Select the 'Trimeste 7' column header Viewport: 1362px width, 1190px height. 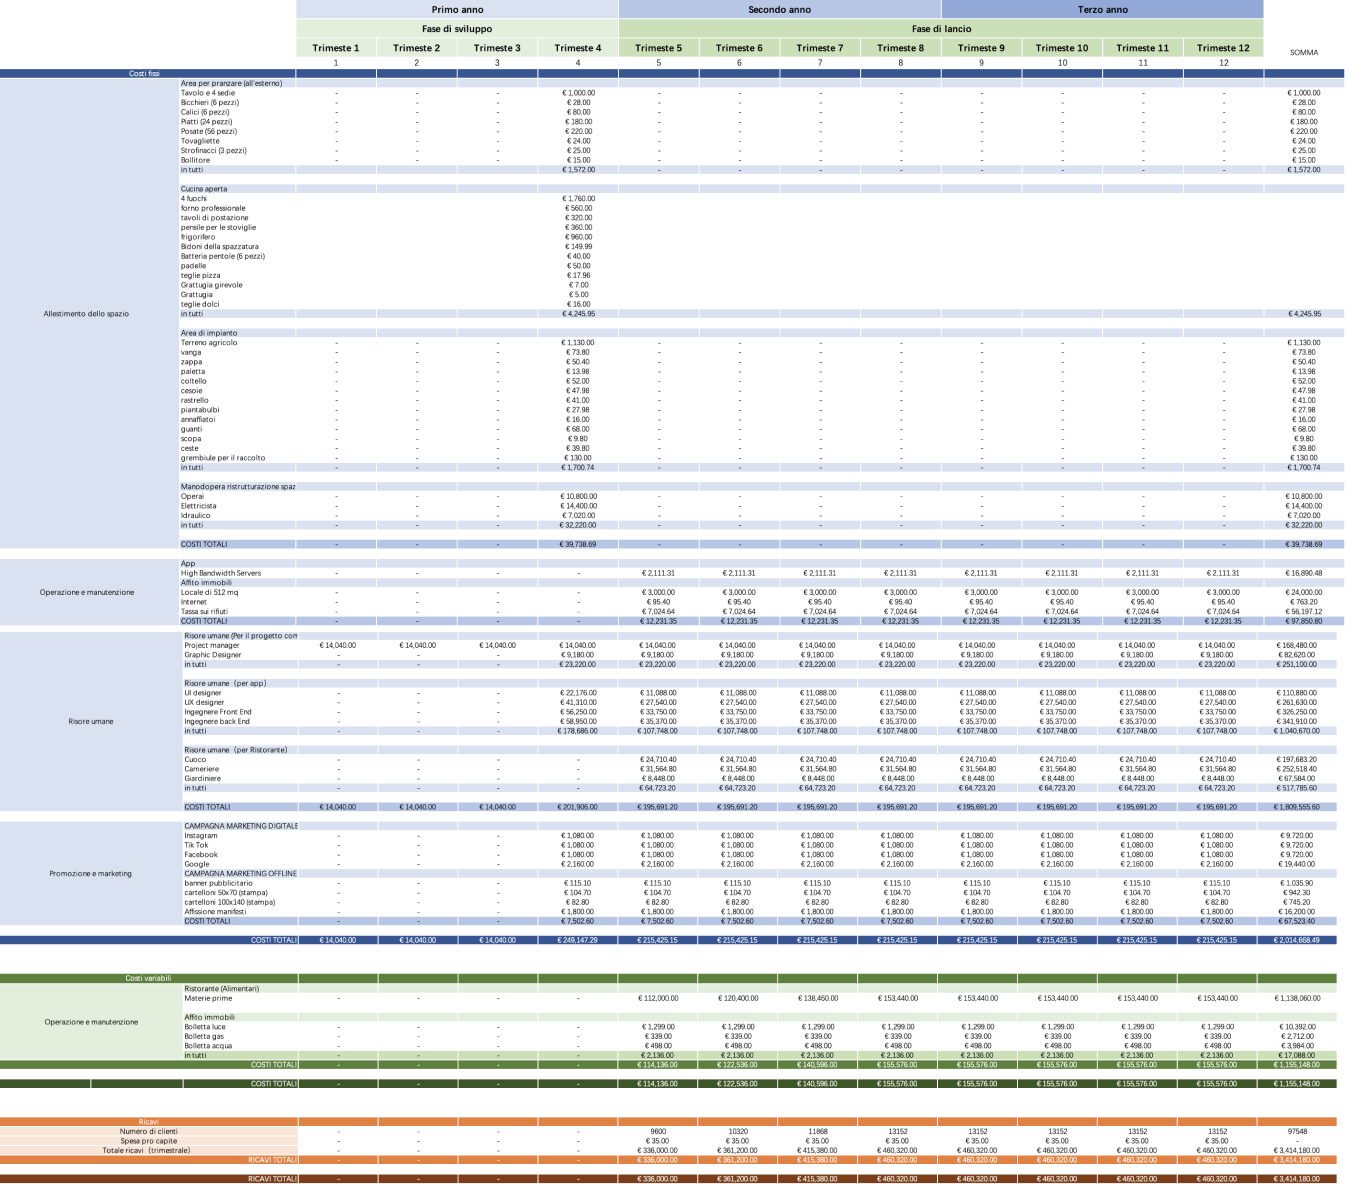(x=820, y=48)
